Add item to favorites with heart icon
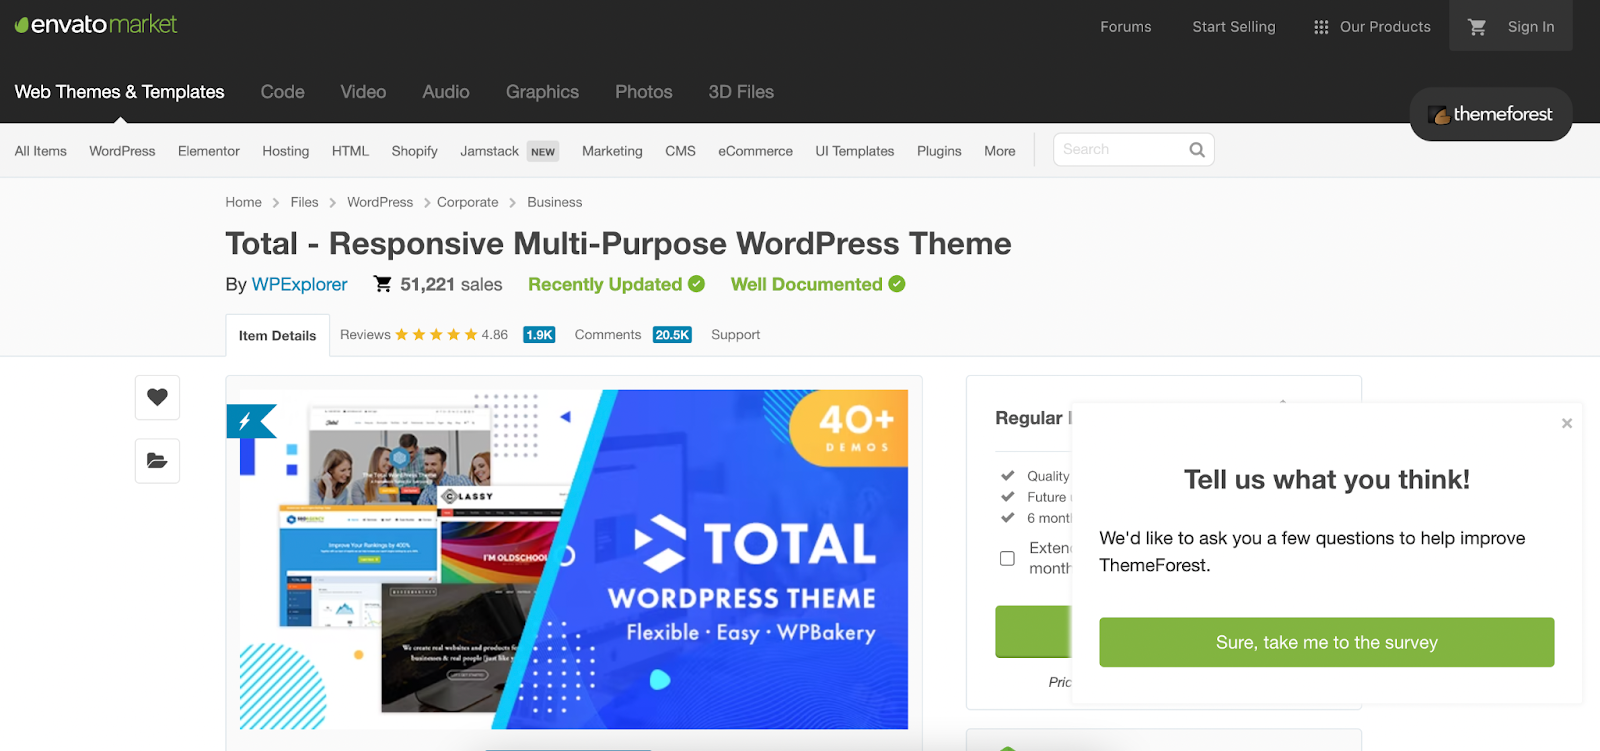The height and width of the screenshot is (751, 1600). (157, 397)
